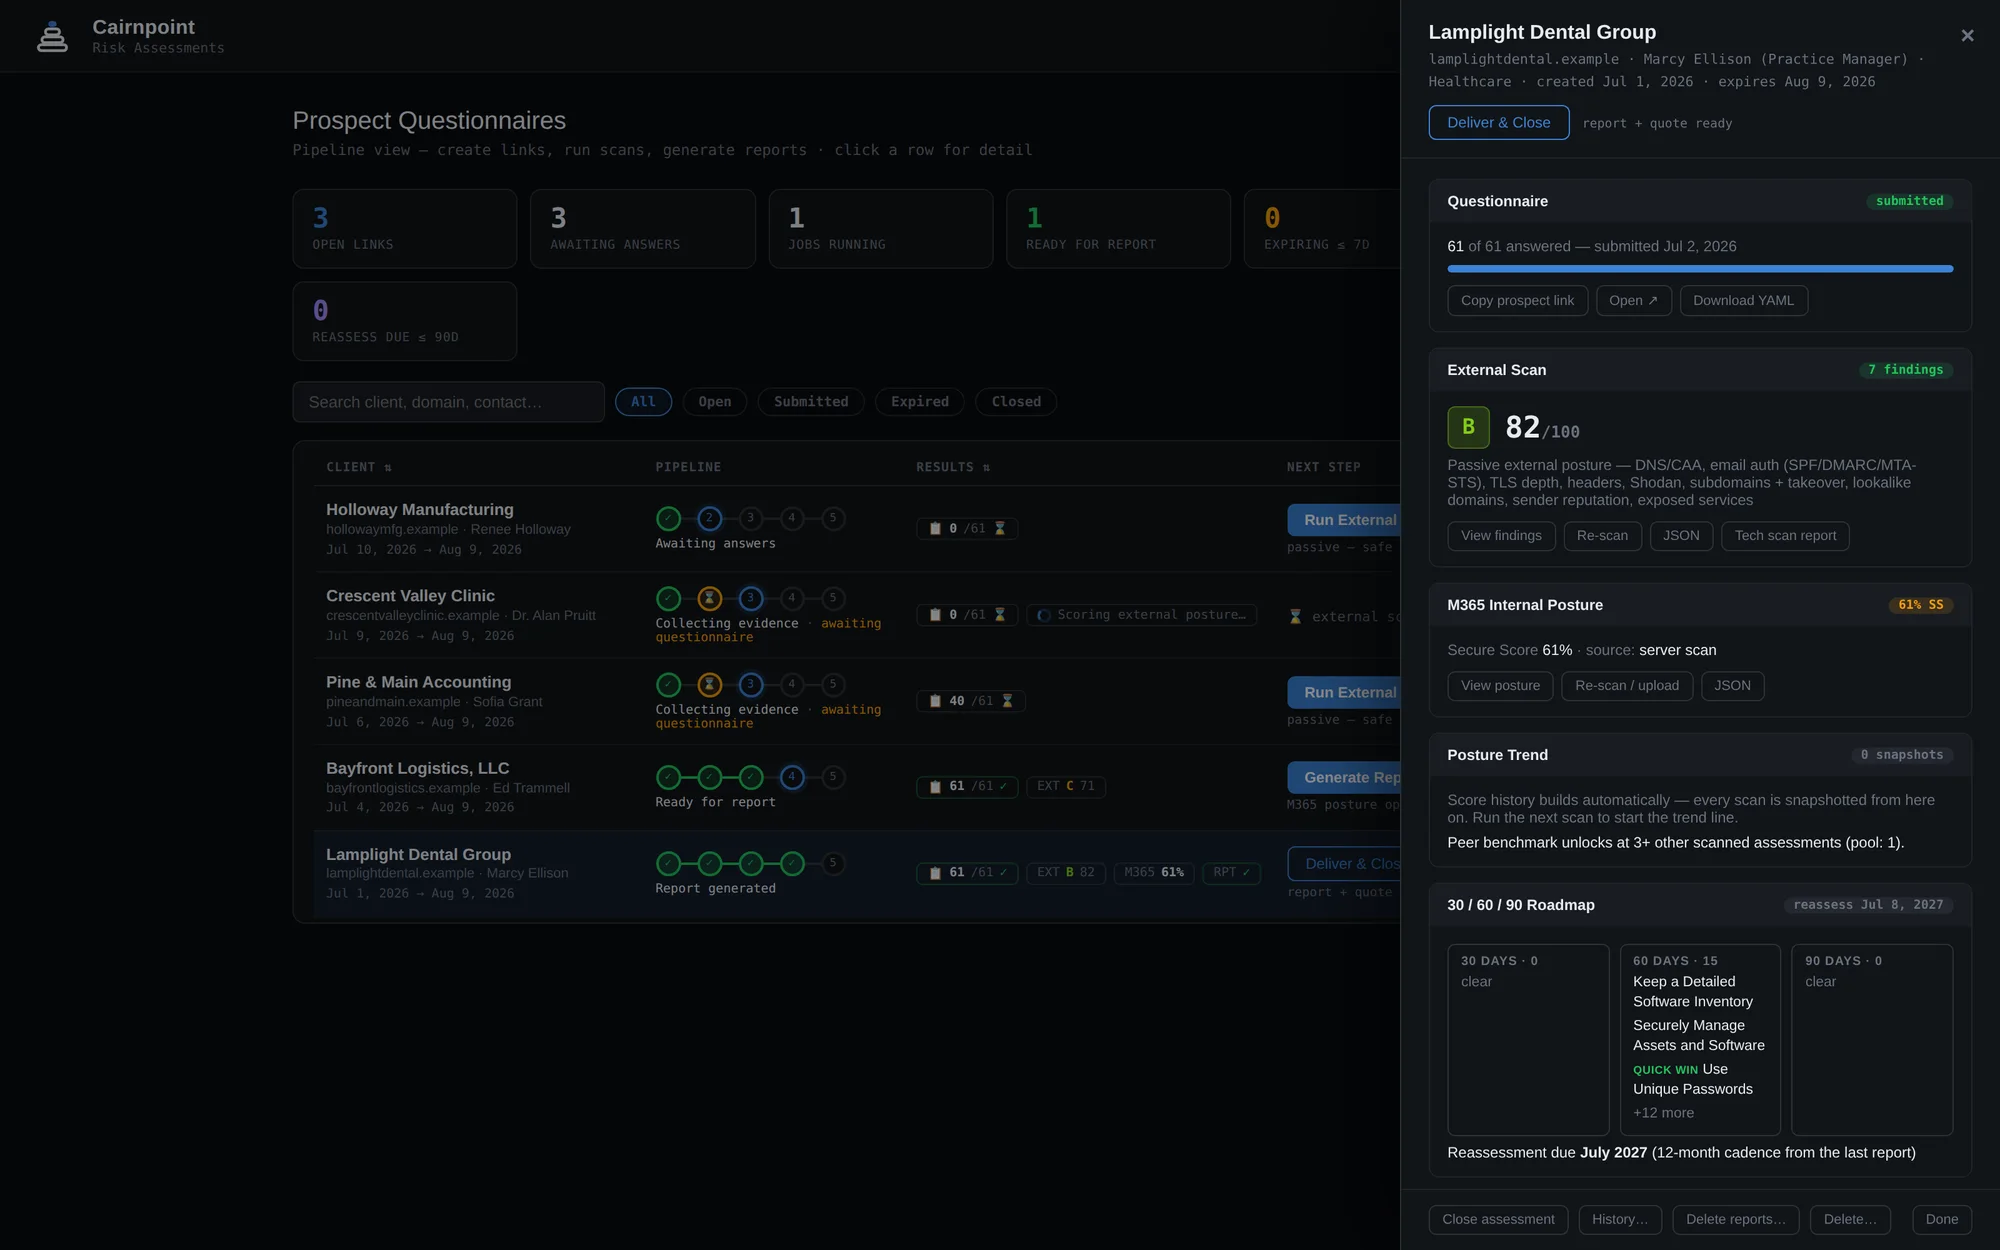The height and width of the screenshot is (1250, 2000).
Task: Click Lamplight M365 61% chip
Action: click(x=1153, y=872)
